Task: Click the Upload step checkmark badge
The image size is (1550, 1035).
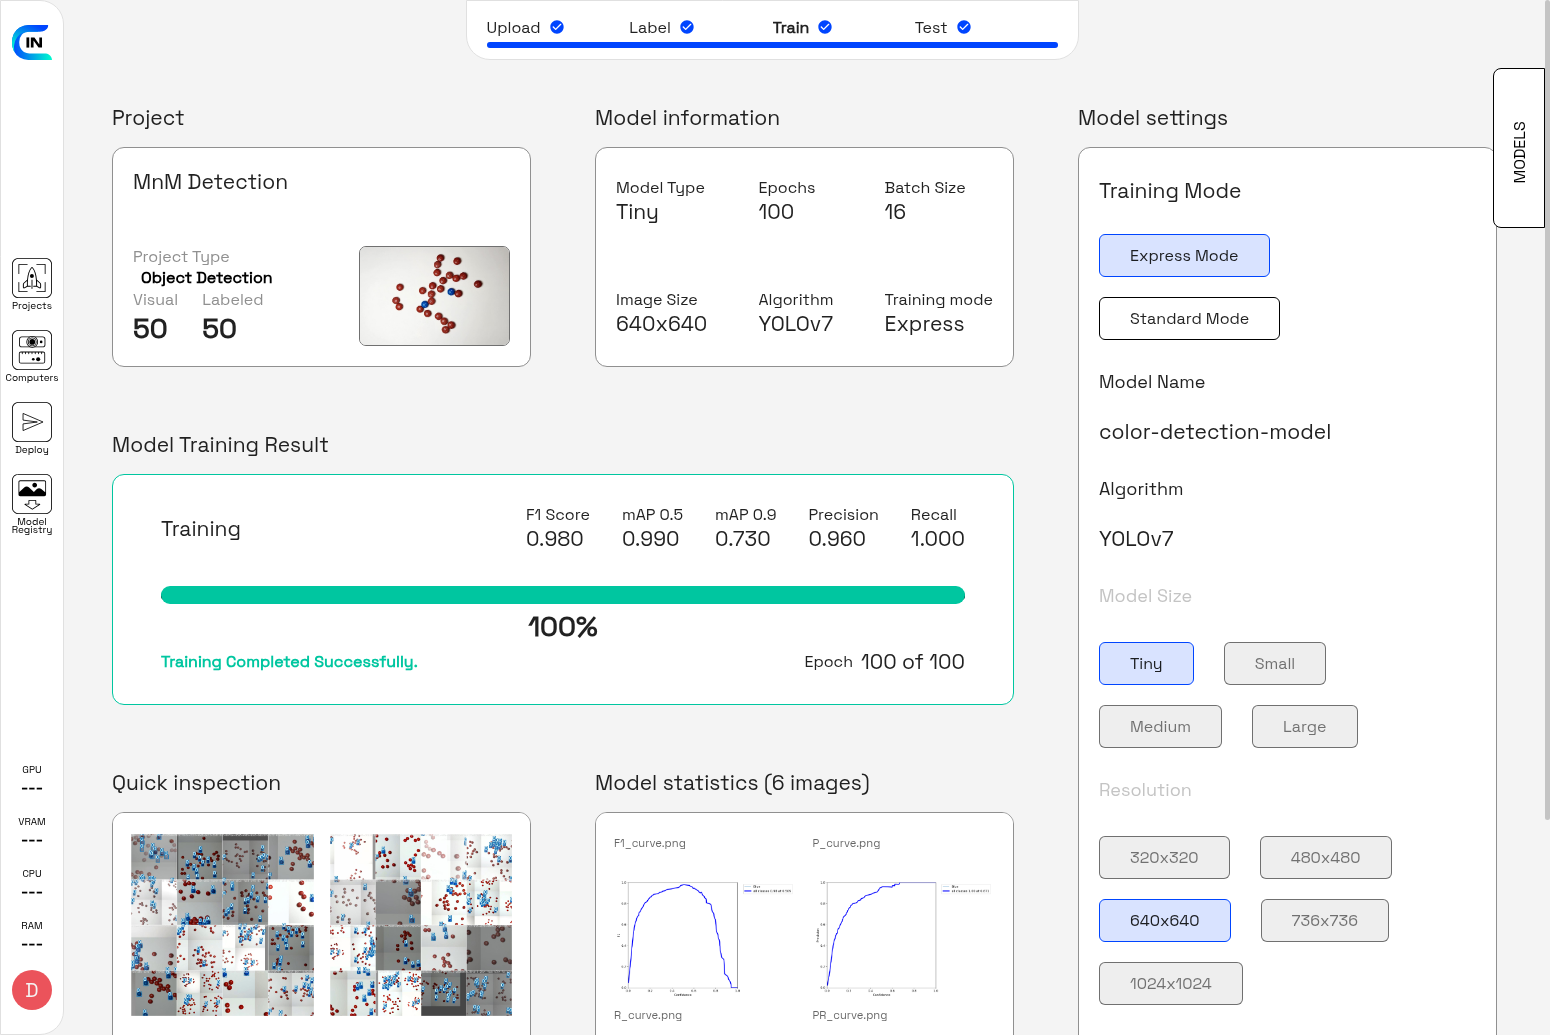Action: pos(557,27)
